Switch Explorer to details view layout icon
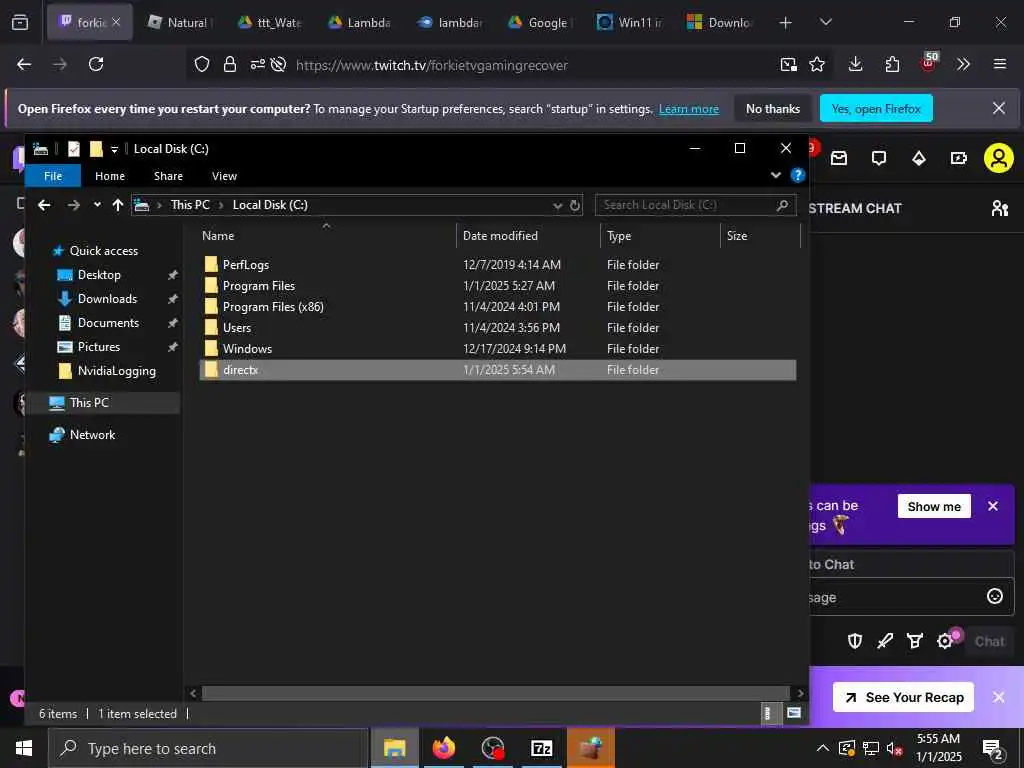 [x=769, y=713]
